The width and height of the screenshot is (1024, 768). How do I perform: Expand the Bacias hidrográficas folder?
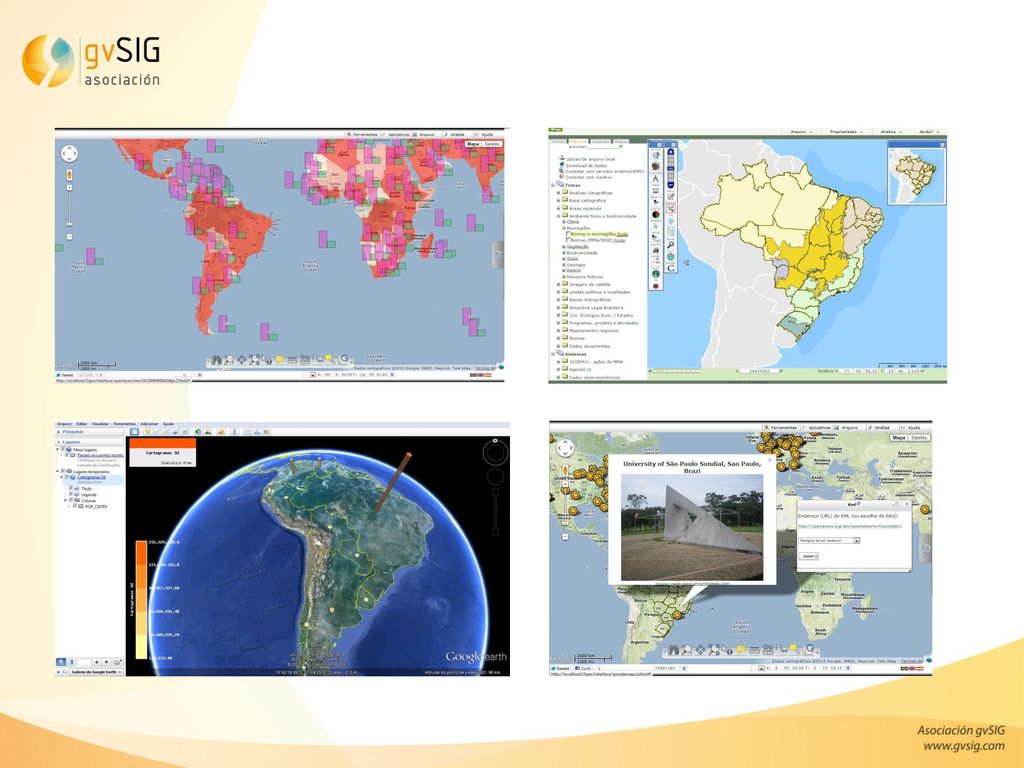[x=558, y=300]
